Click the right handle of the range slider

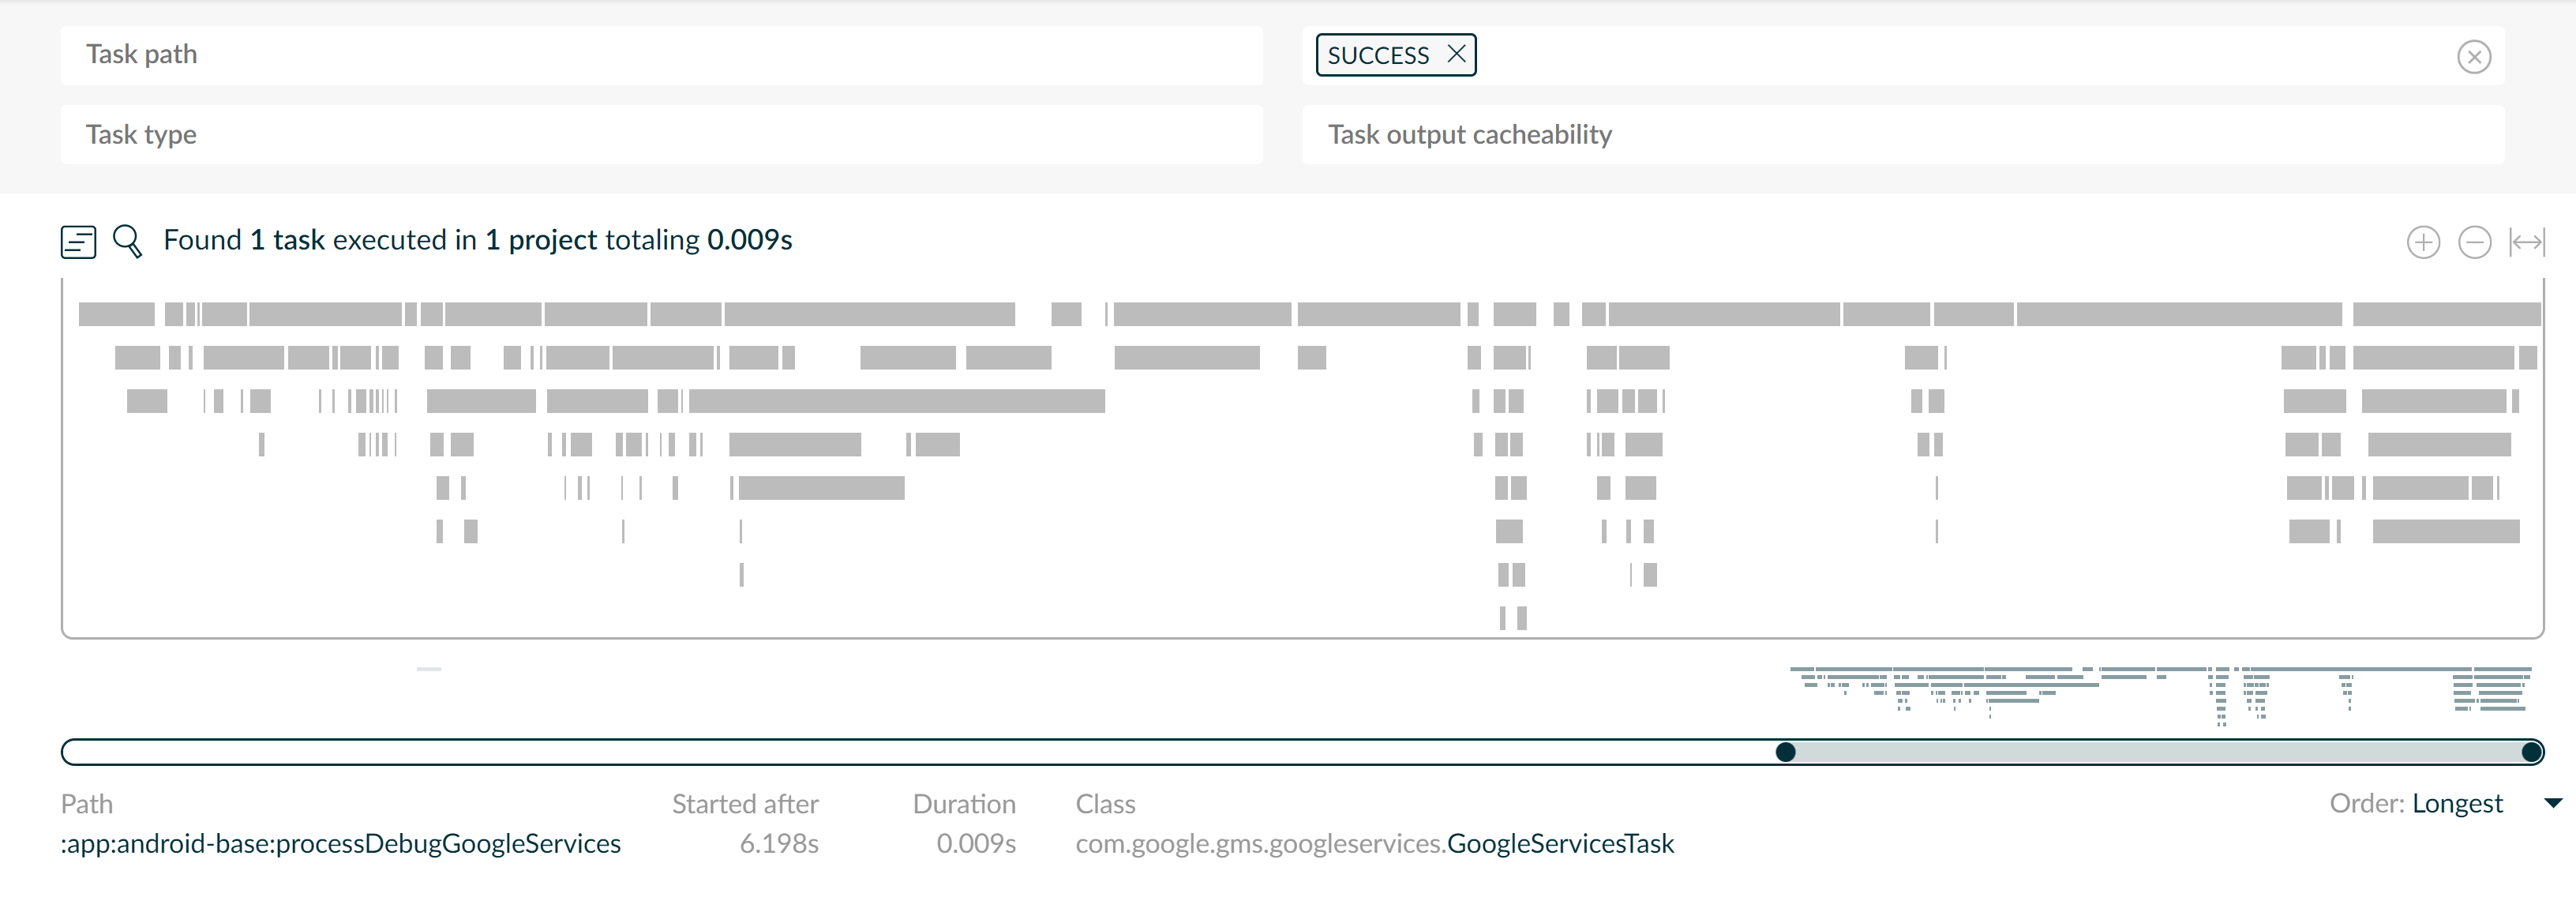click(x=2531, y=753)
